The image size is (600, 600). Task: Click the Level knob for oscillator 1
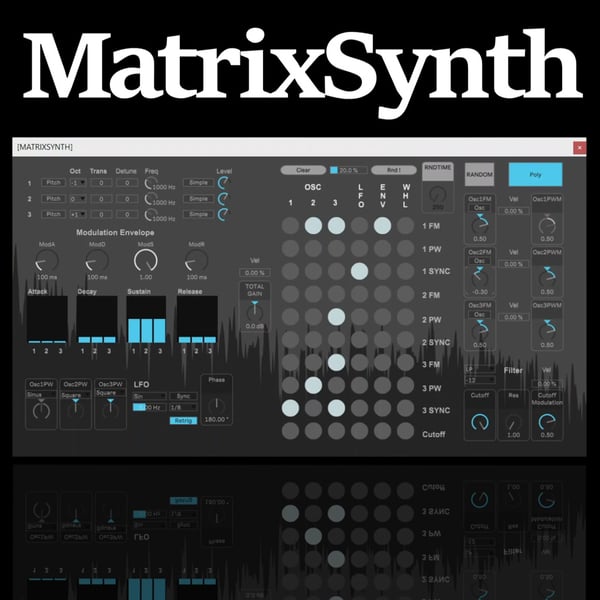[223, 183]
